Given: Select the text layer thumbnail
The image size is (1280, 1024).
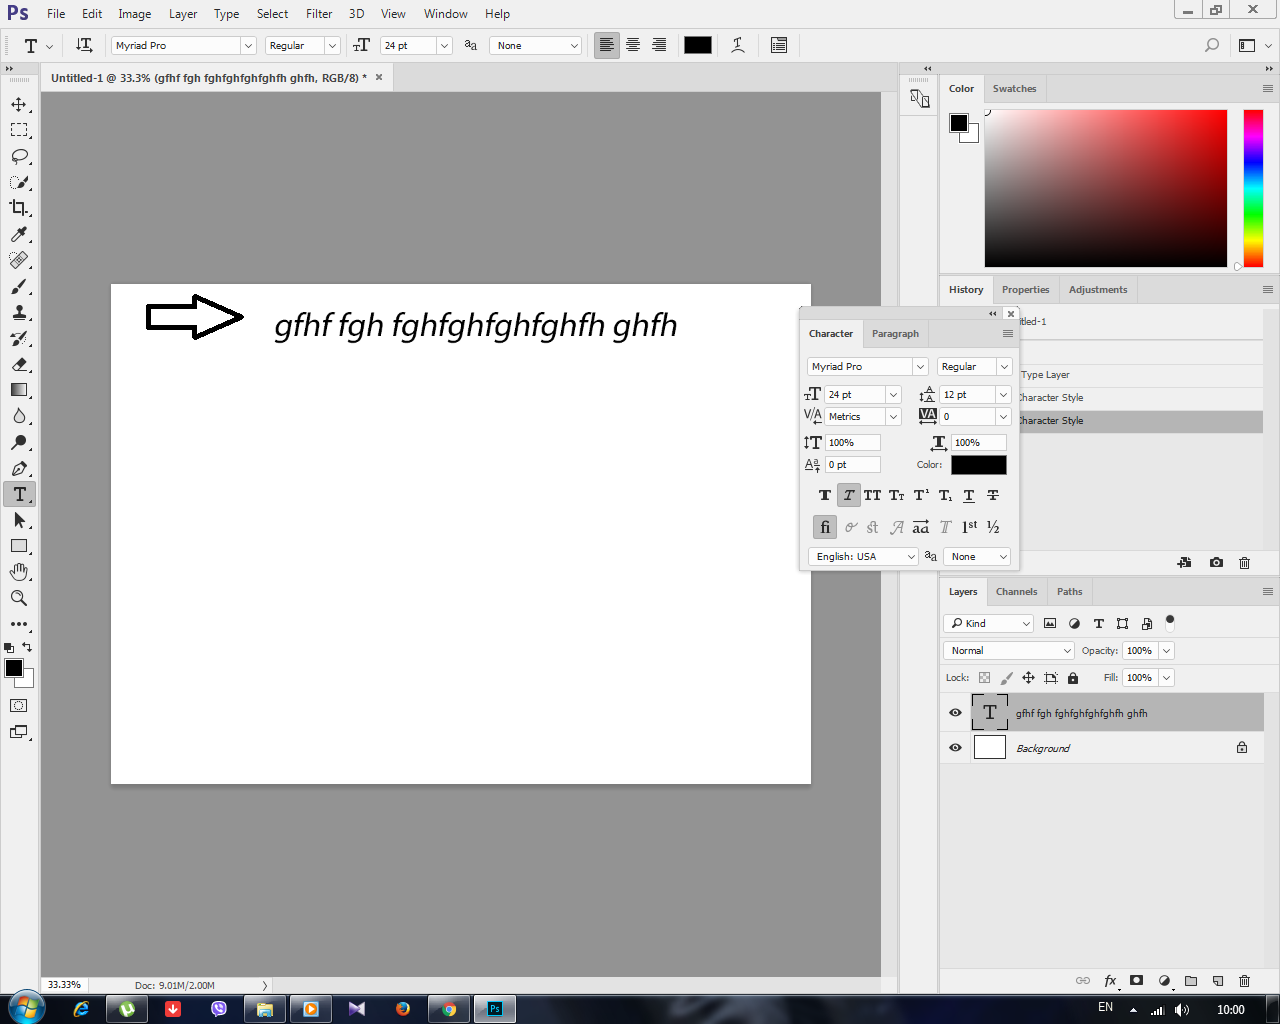Looking at the screenshot, I should pyautogui.click(x=989, y=713).
